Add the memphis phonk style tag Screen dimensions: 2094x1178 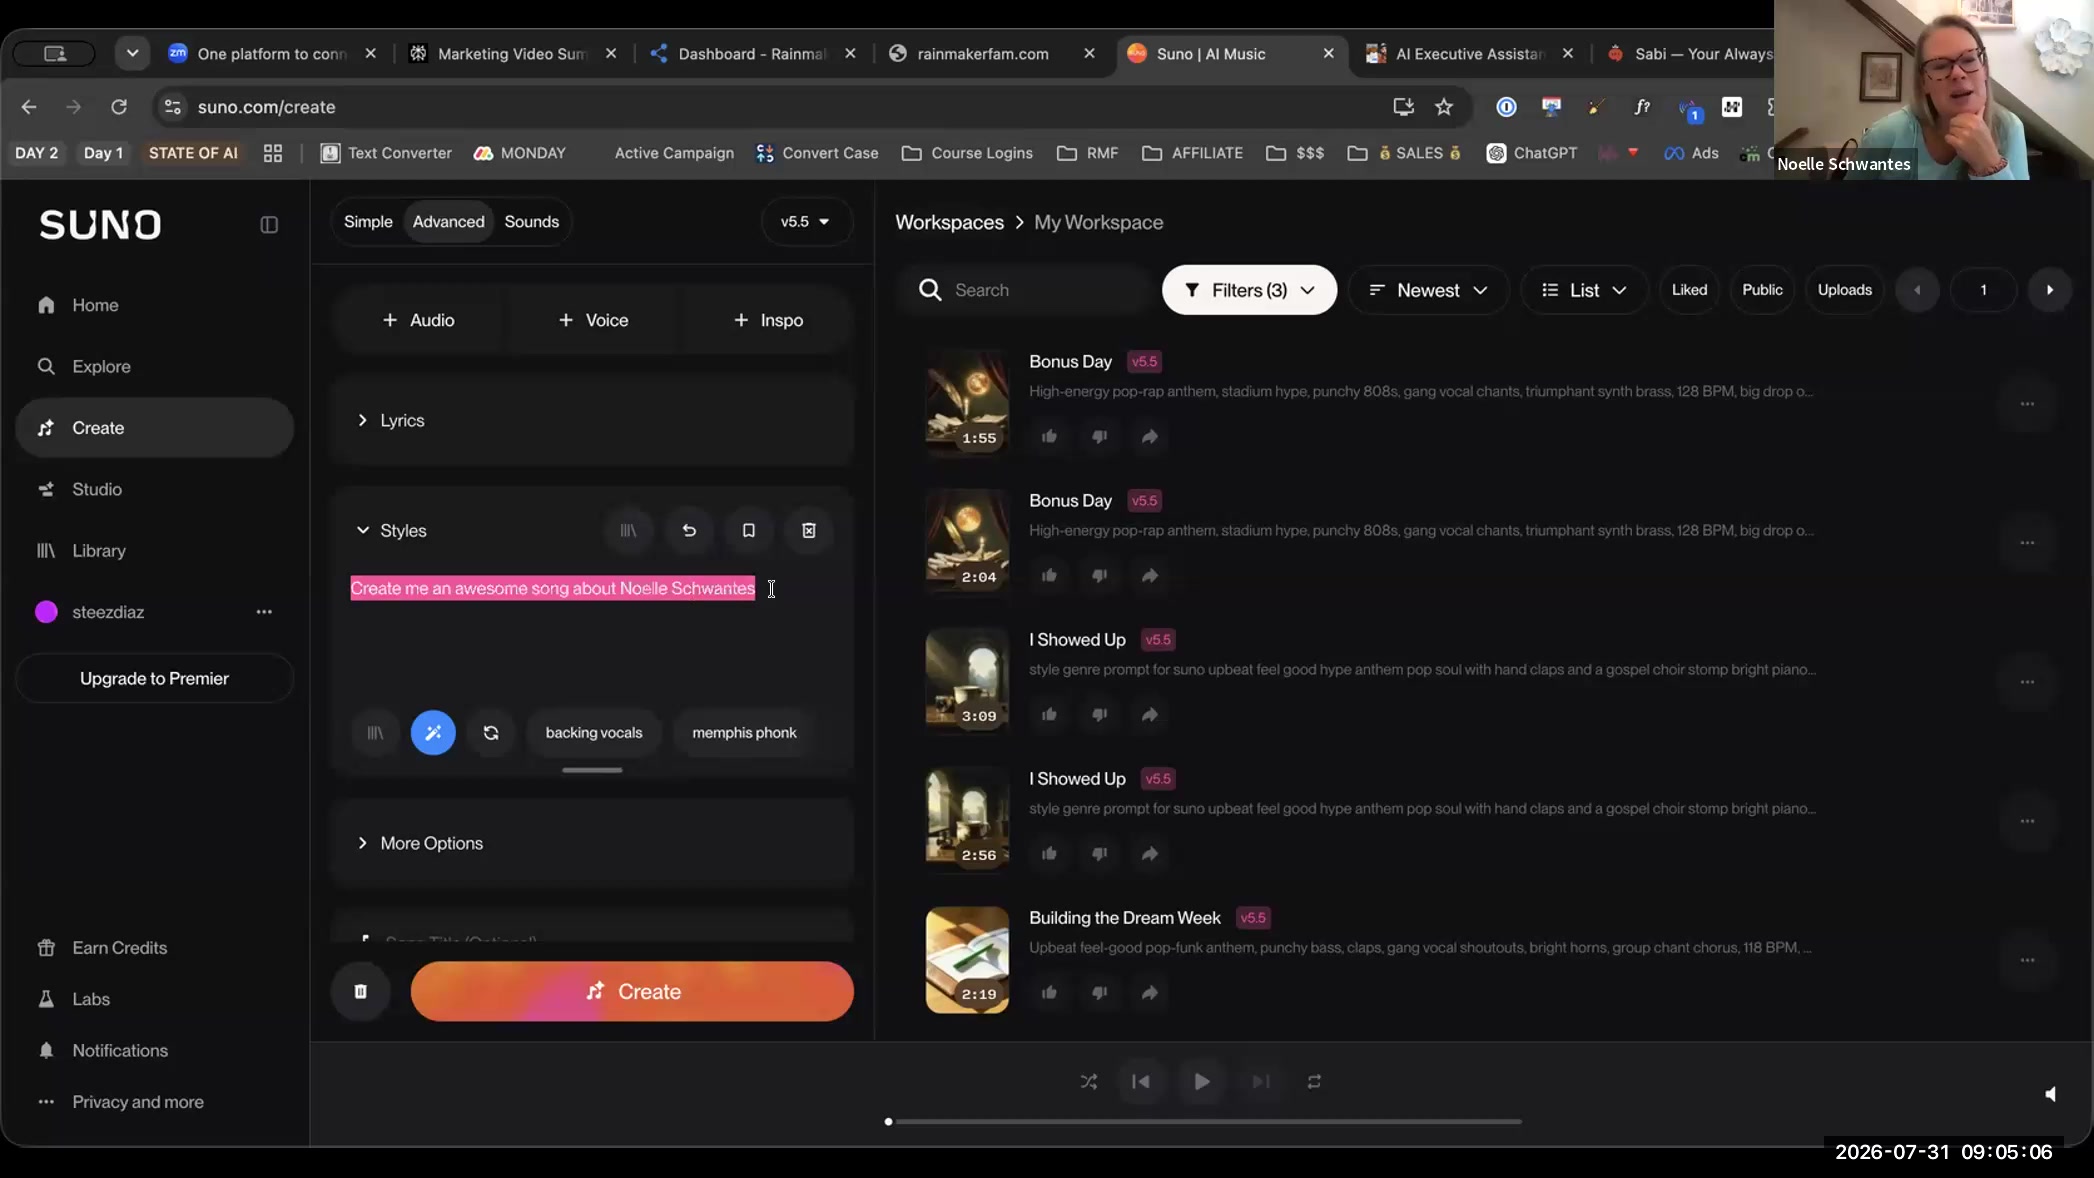coord(744,733)
